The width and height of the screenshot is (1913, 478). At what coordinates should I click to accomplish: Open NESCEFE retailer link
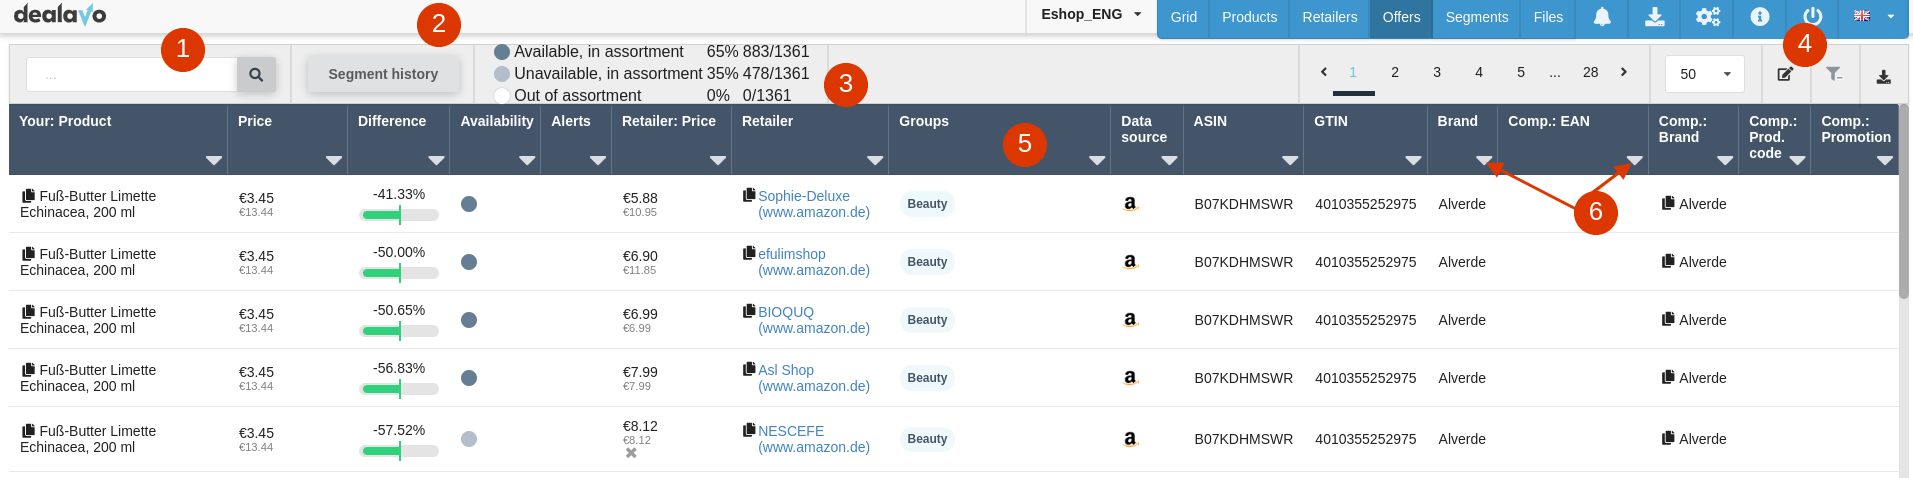pyautogui.click(x=814, y=439)
